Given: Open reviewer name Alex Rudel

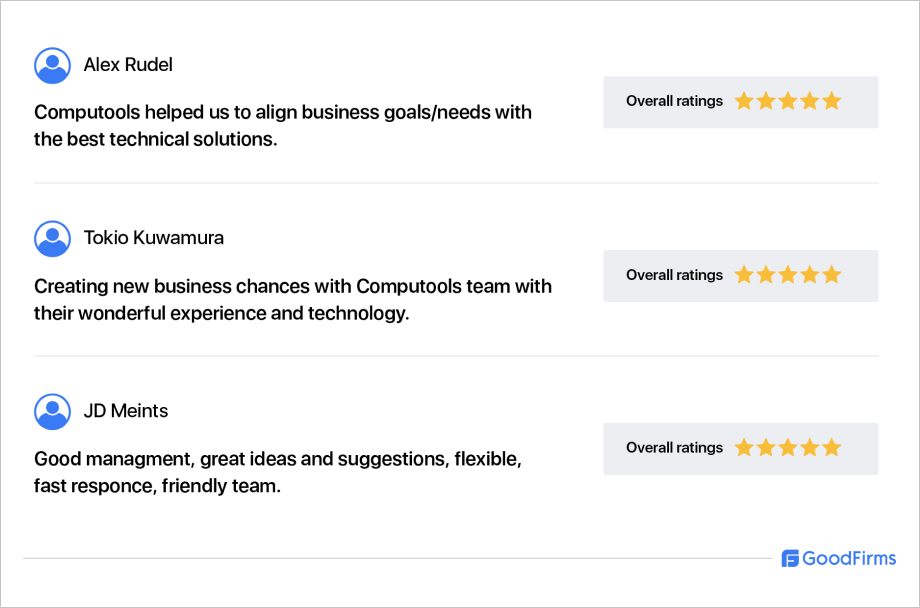Looking at the screenshot, I should pos(128,65).
